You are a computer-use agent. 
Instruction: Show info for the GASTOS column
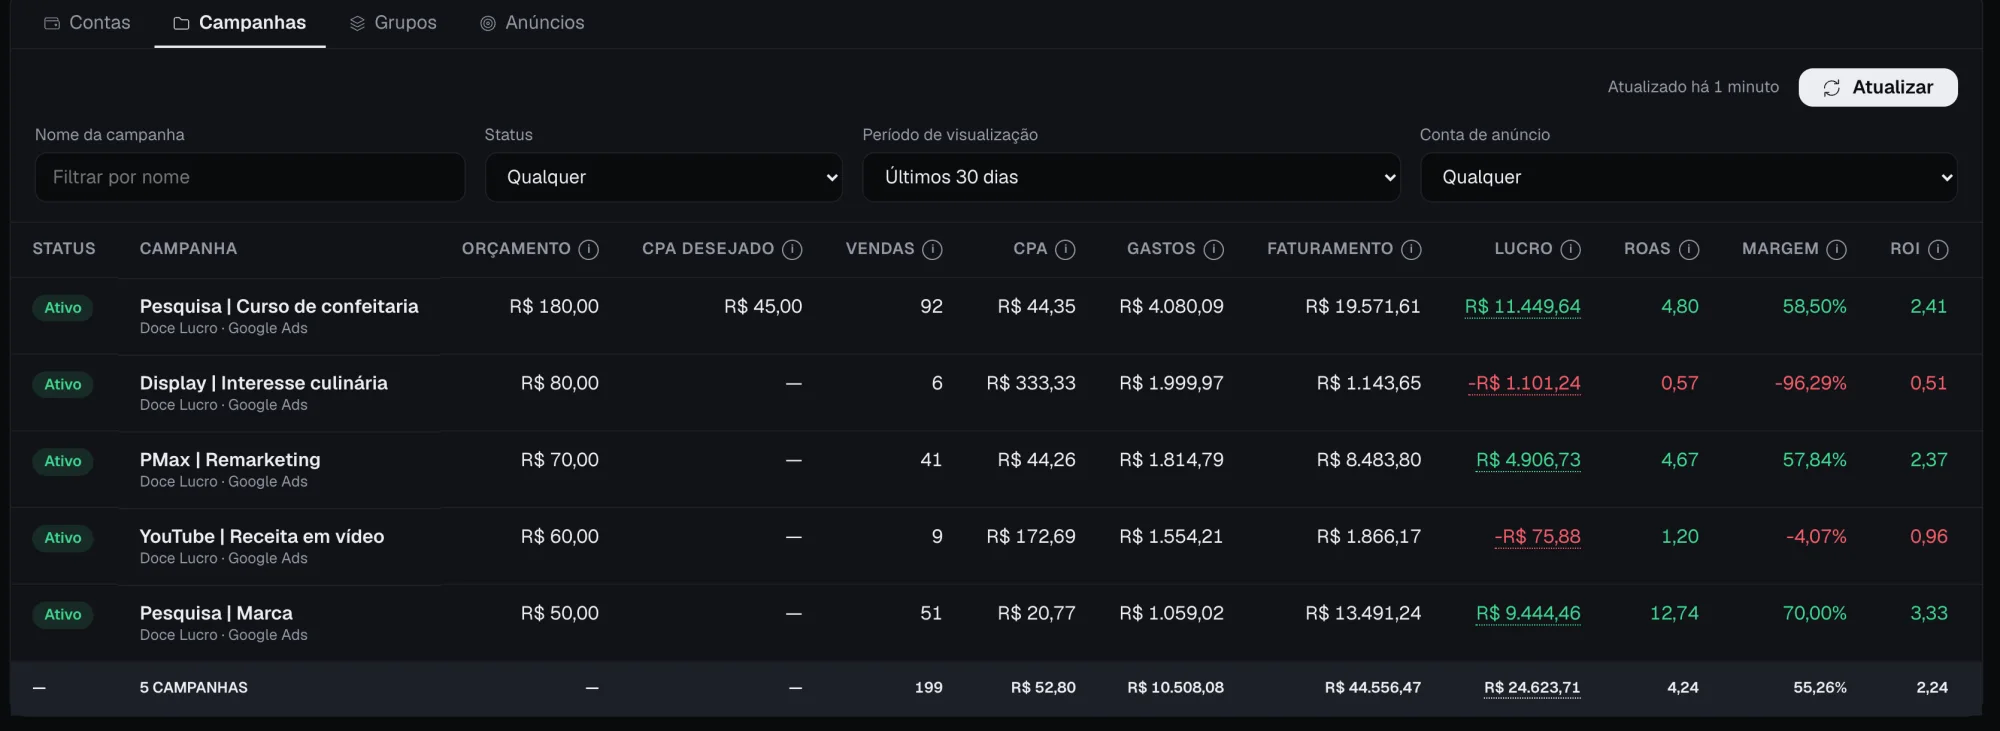point(1213,249)
